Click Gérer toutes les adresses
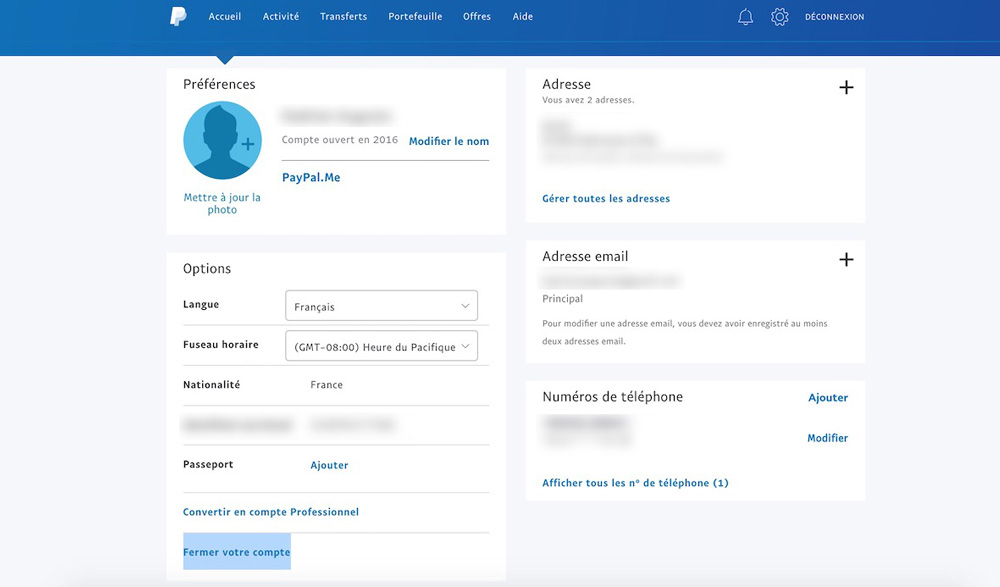 tap(606, 199)
